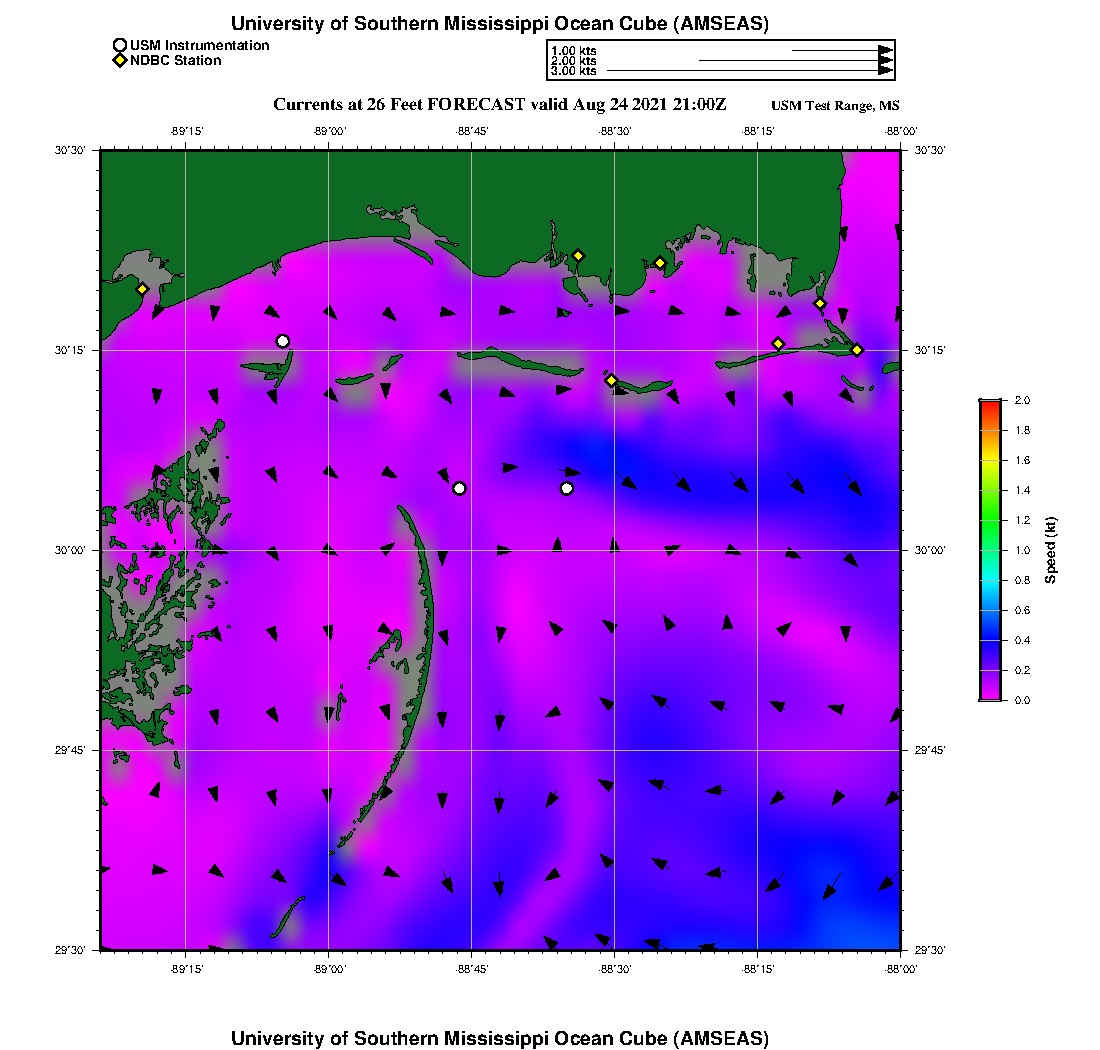The image size is (1100, 1050).
Task: Select the NDBC diamond on the island near -88°30'
Action: 611,380
